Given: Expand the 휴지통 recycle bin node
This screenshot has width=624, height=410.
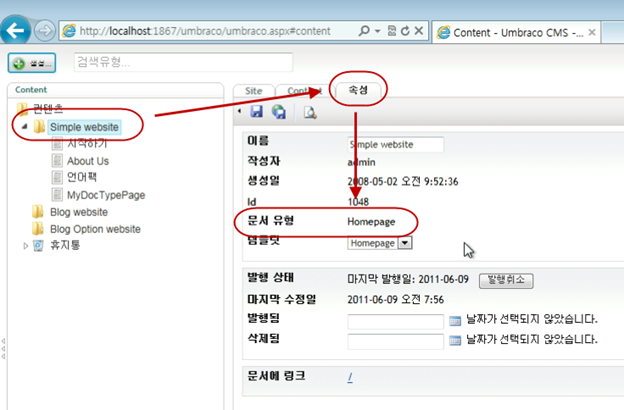Looking at the screenshot, I should (x=25, y=246).
